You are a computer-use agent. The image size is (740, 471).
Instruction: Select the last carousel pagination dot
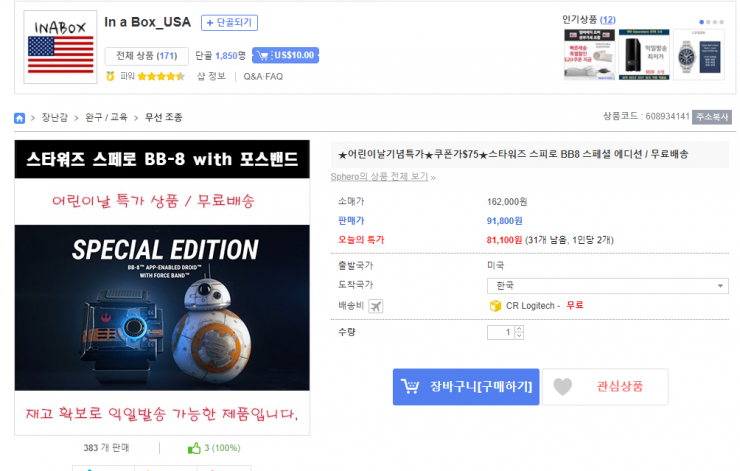pos(721,22)
